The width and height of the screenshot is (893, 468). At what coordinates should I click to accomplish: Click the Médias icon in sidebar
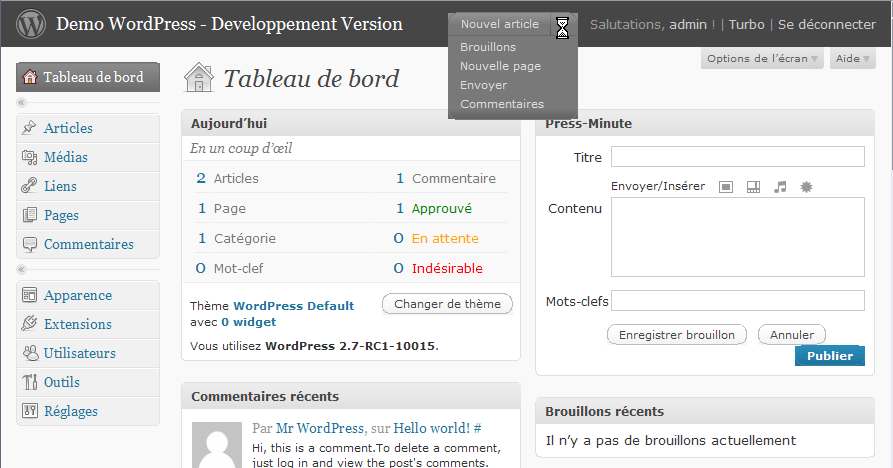click(x=29, y=157)
